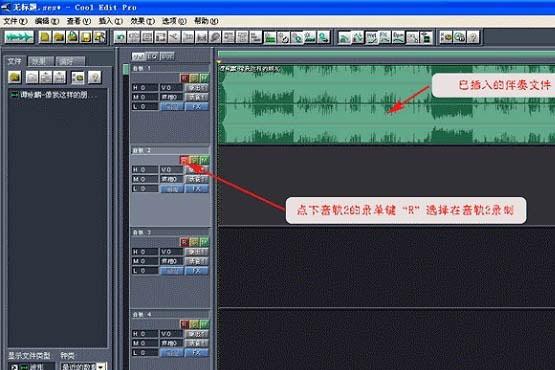Solo track 4 with its S button
The width and height of the screenshot is (555, 370).
pos(194,324)
